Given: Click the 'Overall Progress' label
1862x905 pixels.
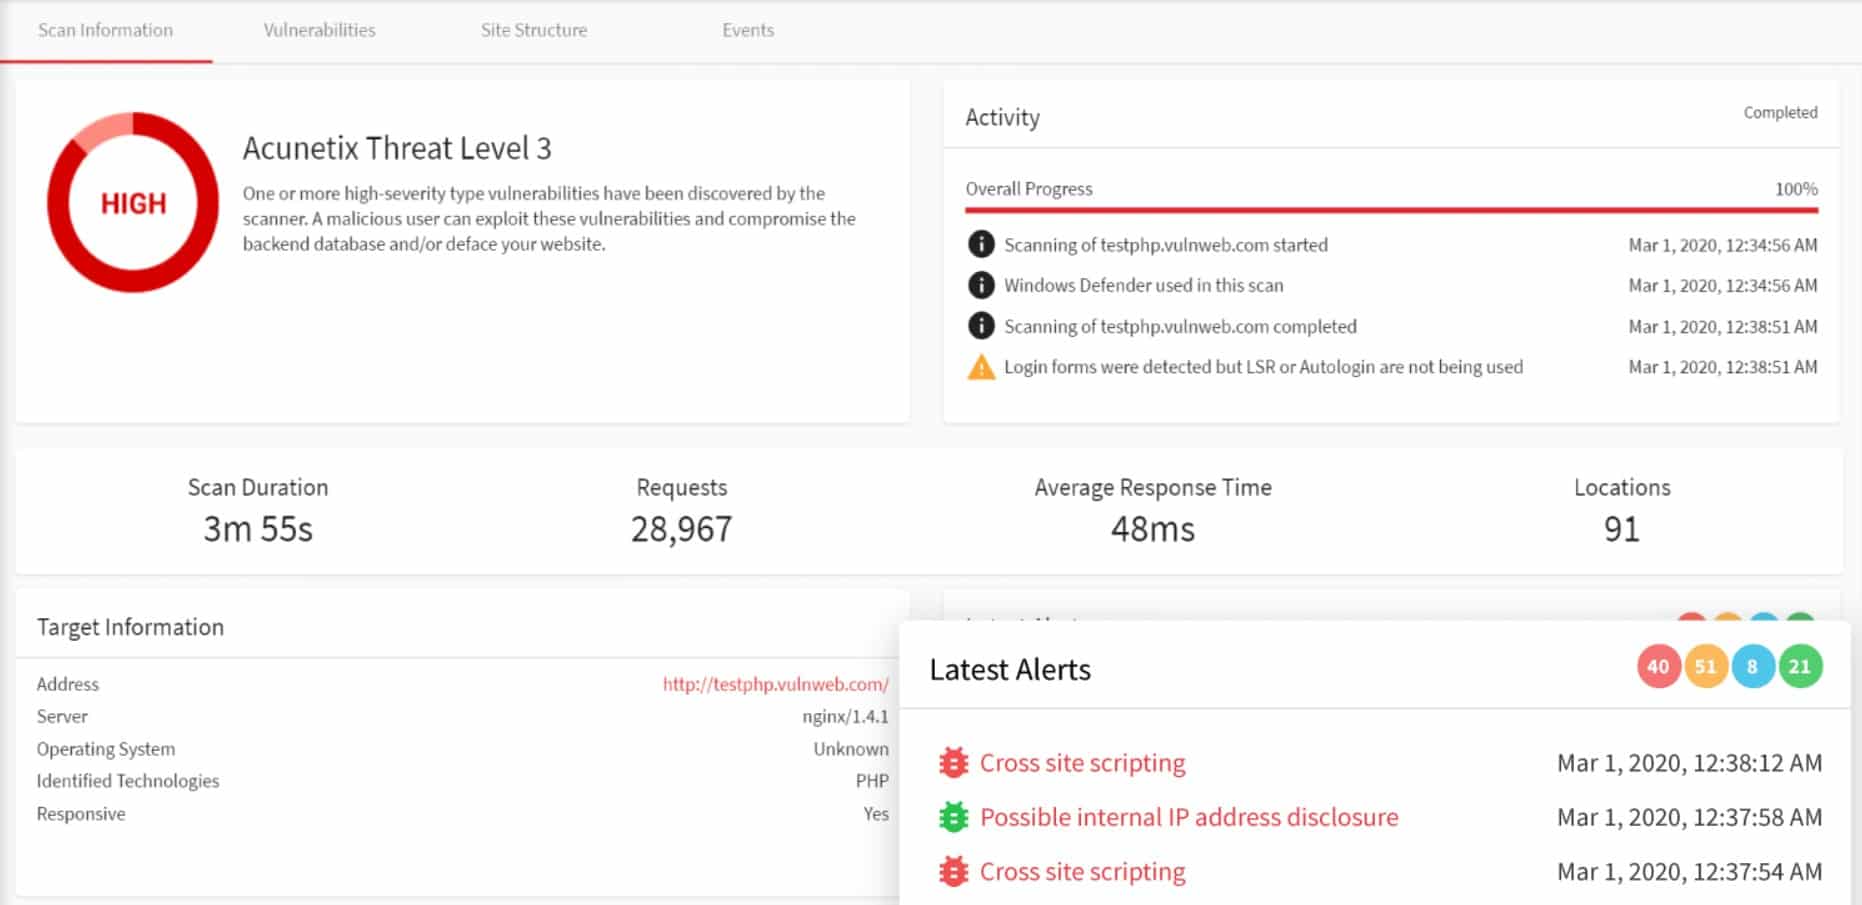Looking at the screenshot, I should click(1029, 189).
